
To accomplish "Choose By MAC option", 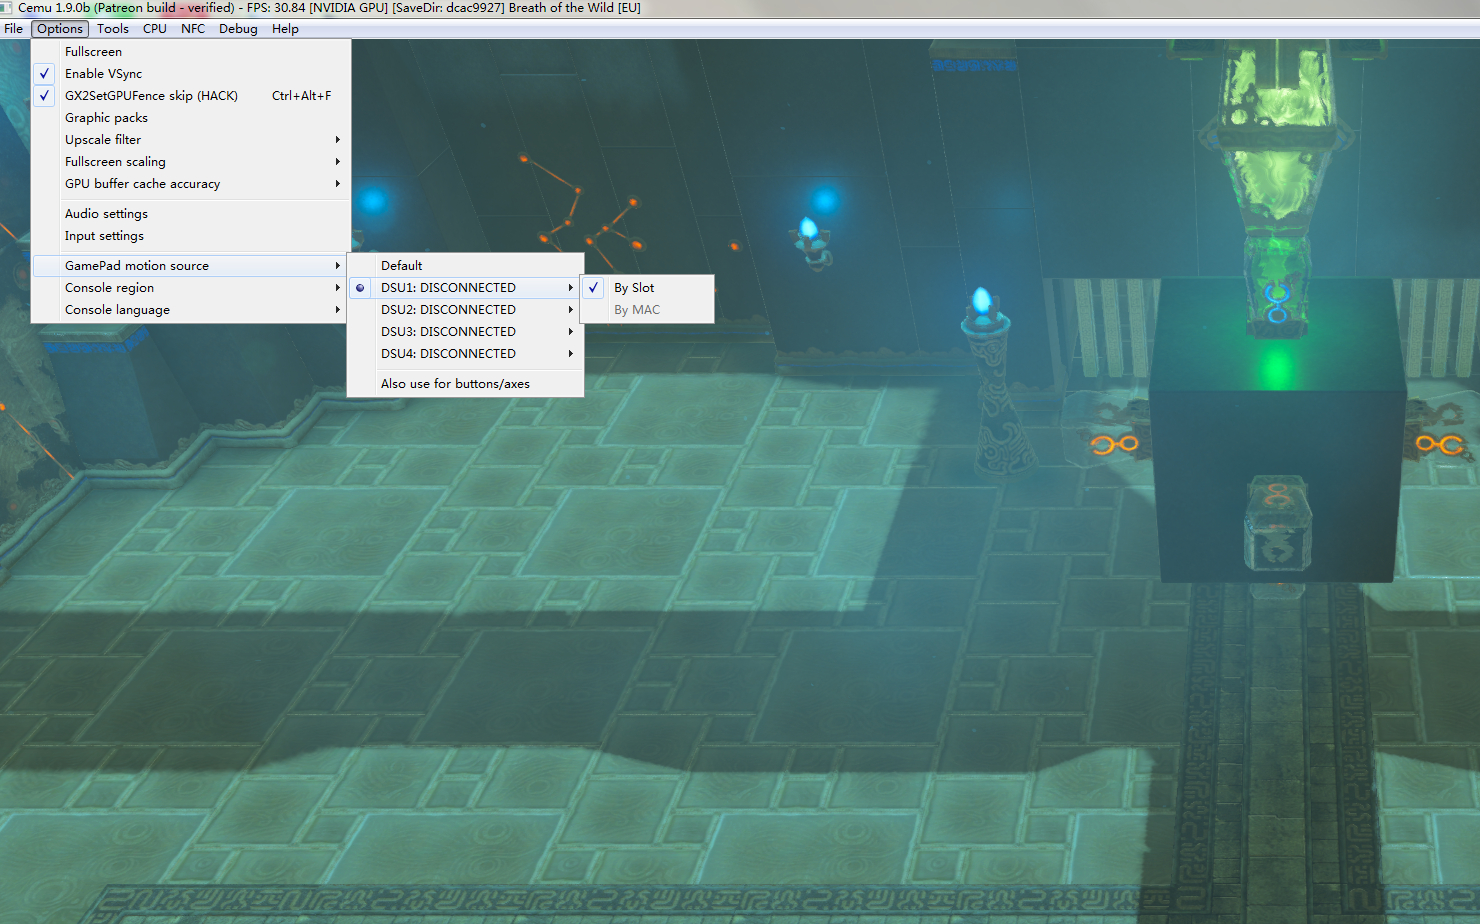I will (647, 310).
